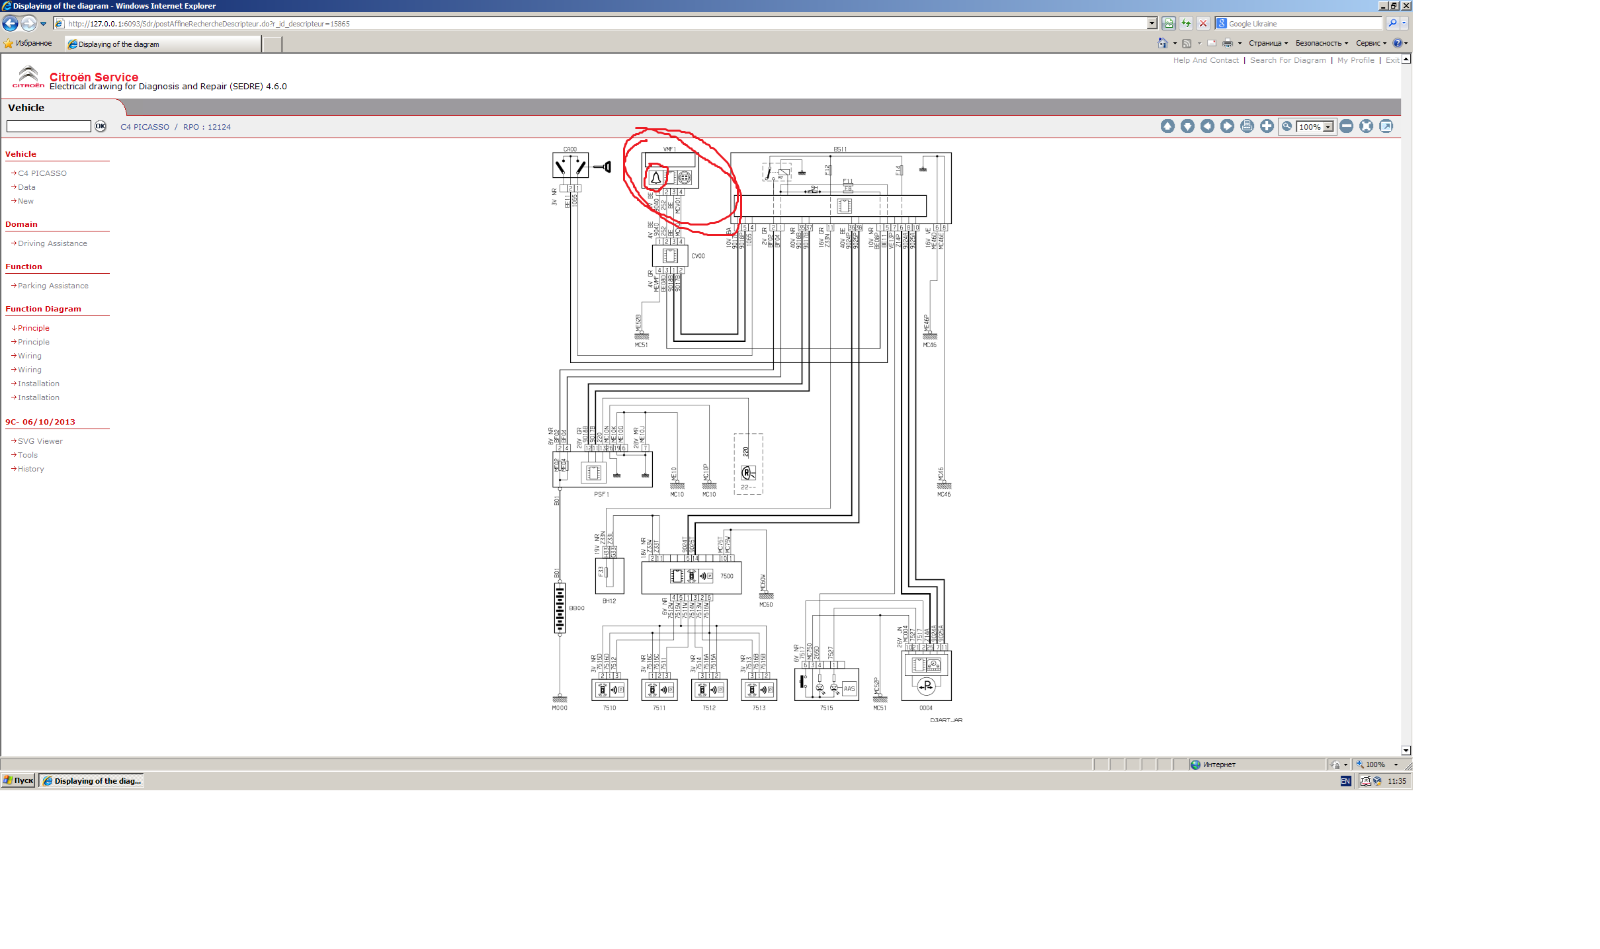This screenshot has width=1600, height=949.
Task: Go back with browser Back button
Action: [11, 23]
